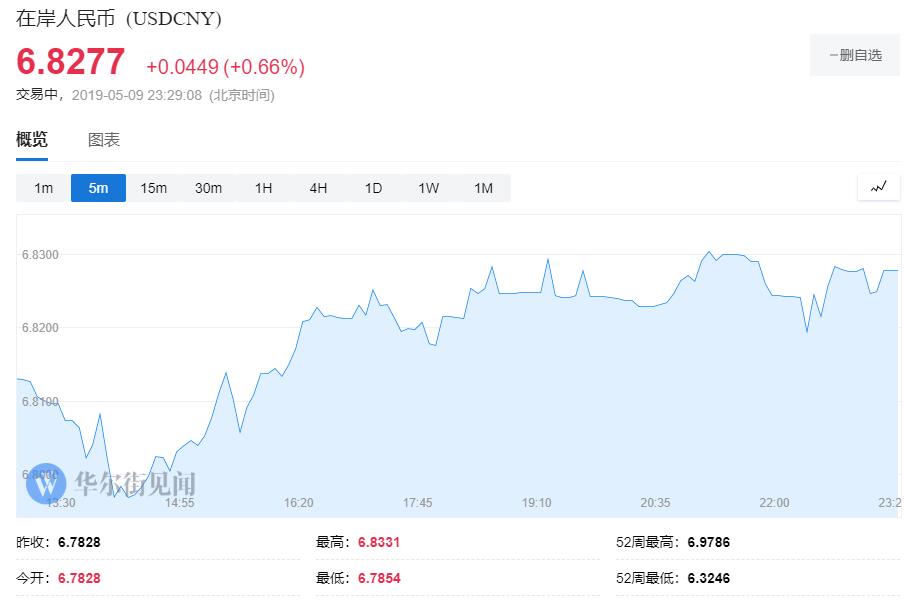This screenshot has height=608, width=904.
Task: Show the 1D daily chart
Action: [373, 188]
